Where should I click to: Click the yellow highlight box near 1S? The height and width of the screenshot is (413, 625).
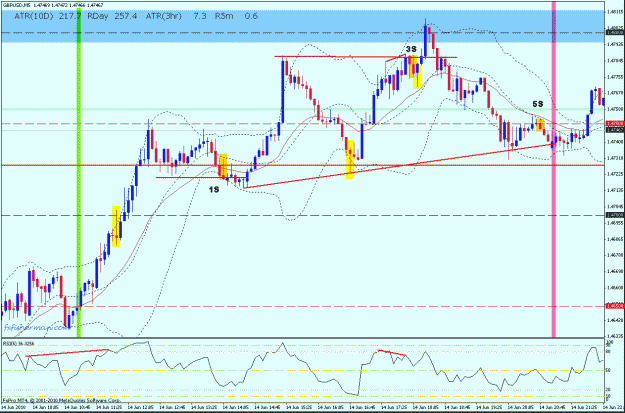point(223,166)
